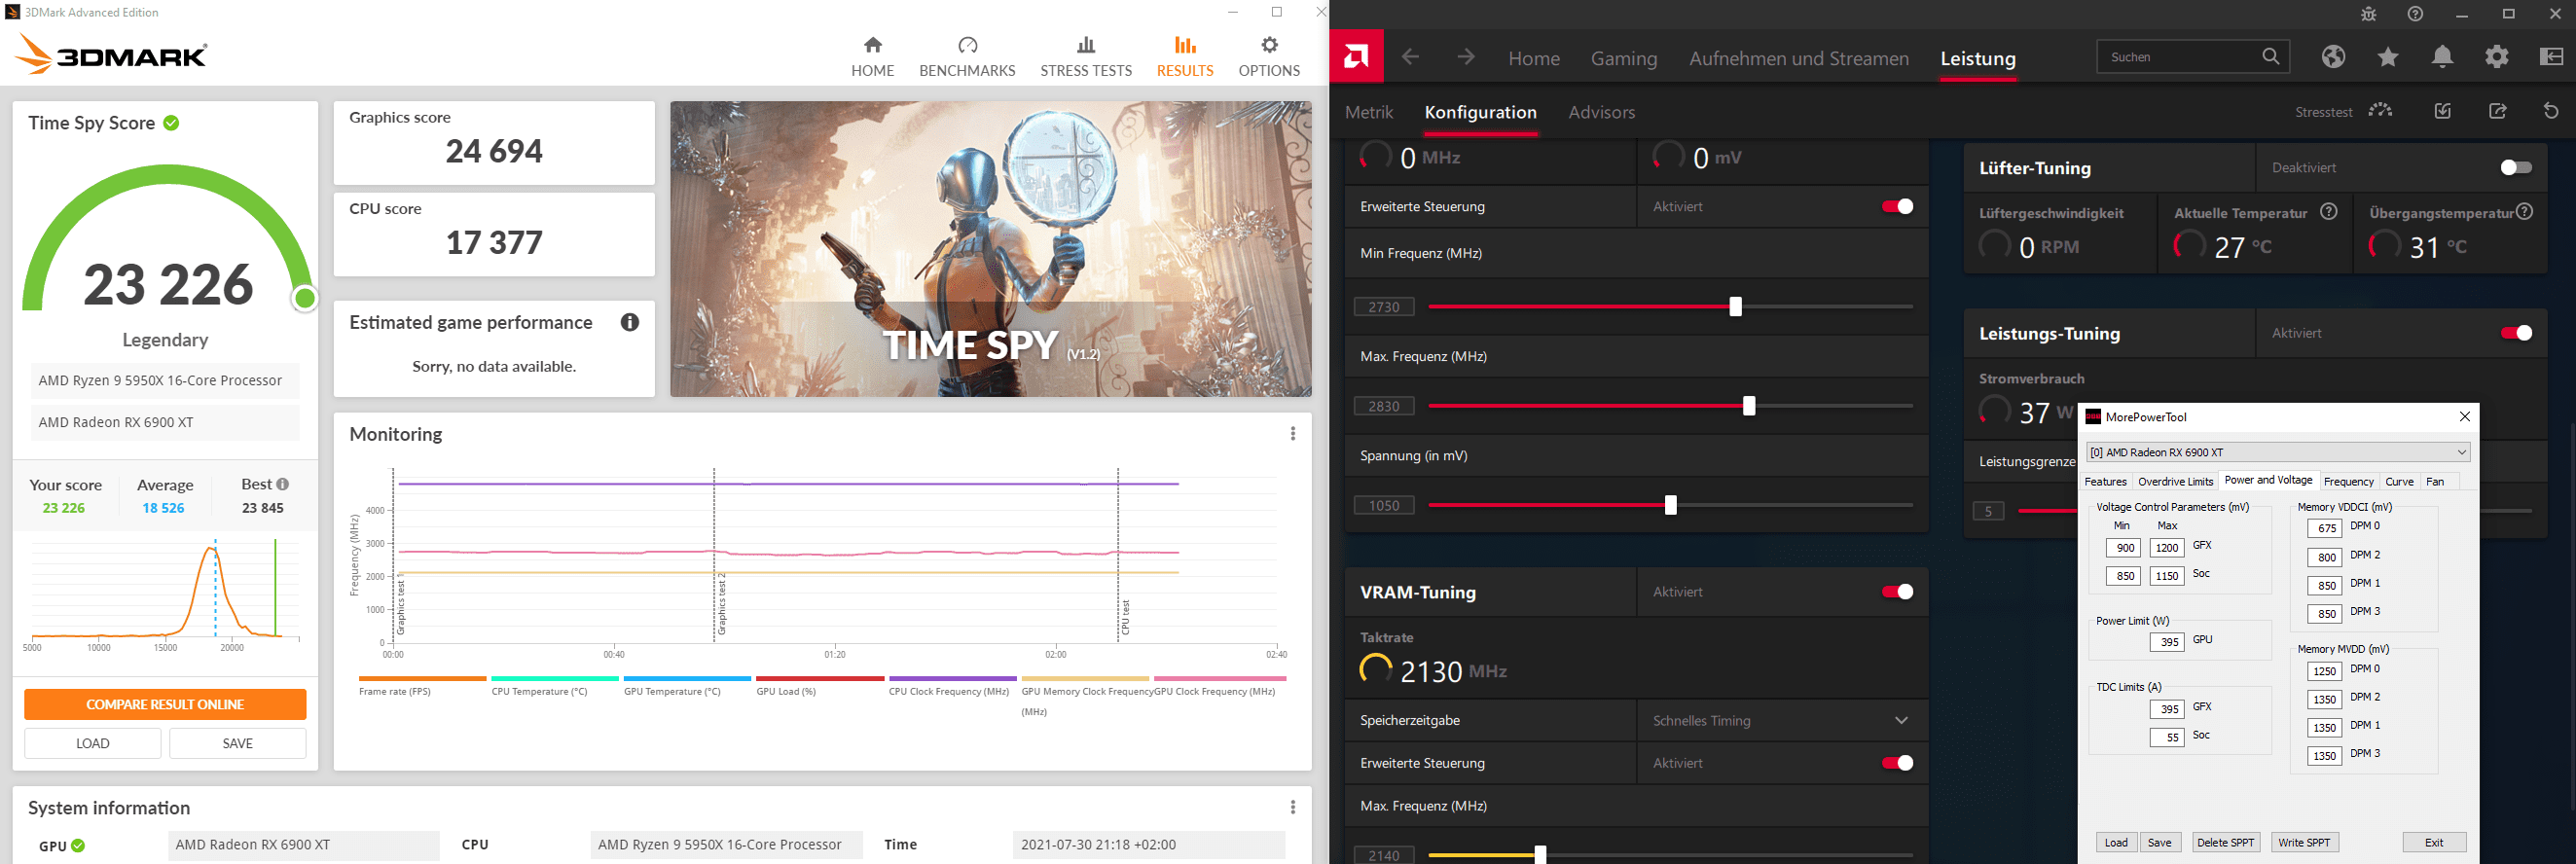Open the 3DMark RESULTS bar-chart icon
This screenshot has width=2576, height=864.
coord(1185,45)
